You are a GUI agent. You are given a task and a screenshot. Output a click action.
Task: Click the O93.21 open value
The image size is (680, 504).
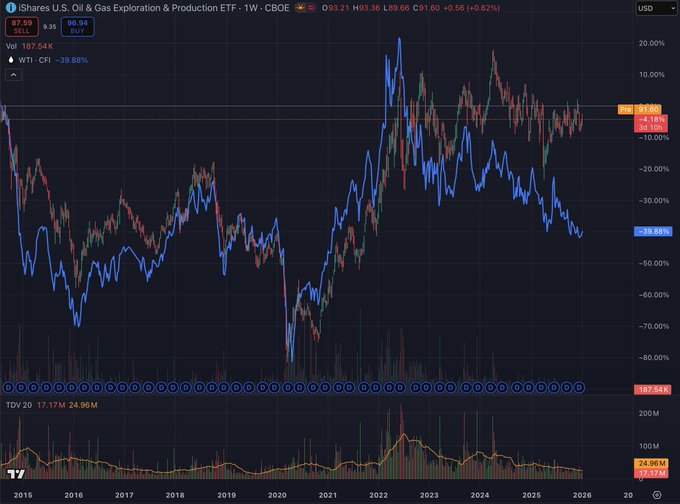coord(335,8)
